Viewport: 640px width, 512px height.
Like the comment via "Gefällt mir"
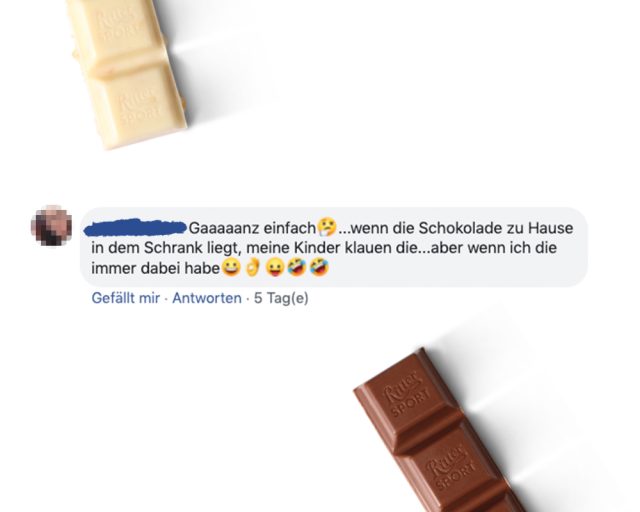pos(125,298)
